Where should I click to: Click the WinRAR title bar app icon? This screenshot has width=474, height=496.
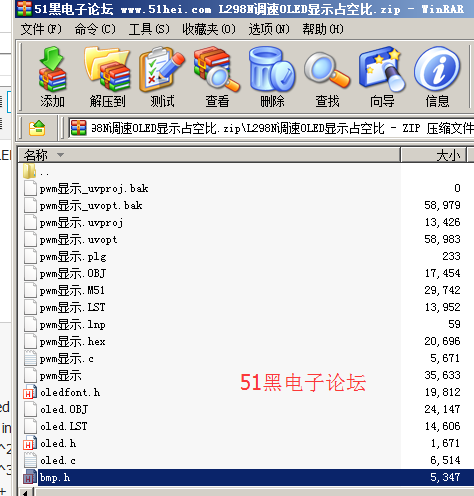click(x=24, y=8)
